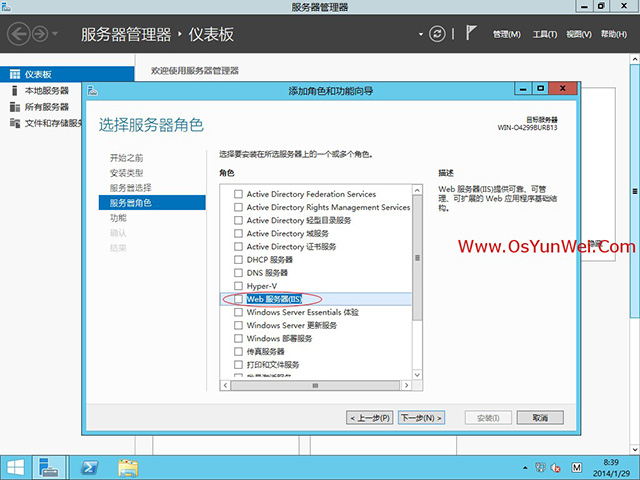
Task: Check Active Directory 轻型目录服务 role
Action: (238, 220)
